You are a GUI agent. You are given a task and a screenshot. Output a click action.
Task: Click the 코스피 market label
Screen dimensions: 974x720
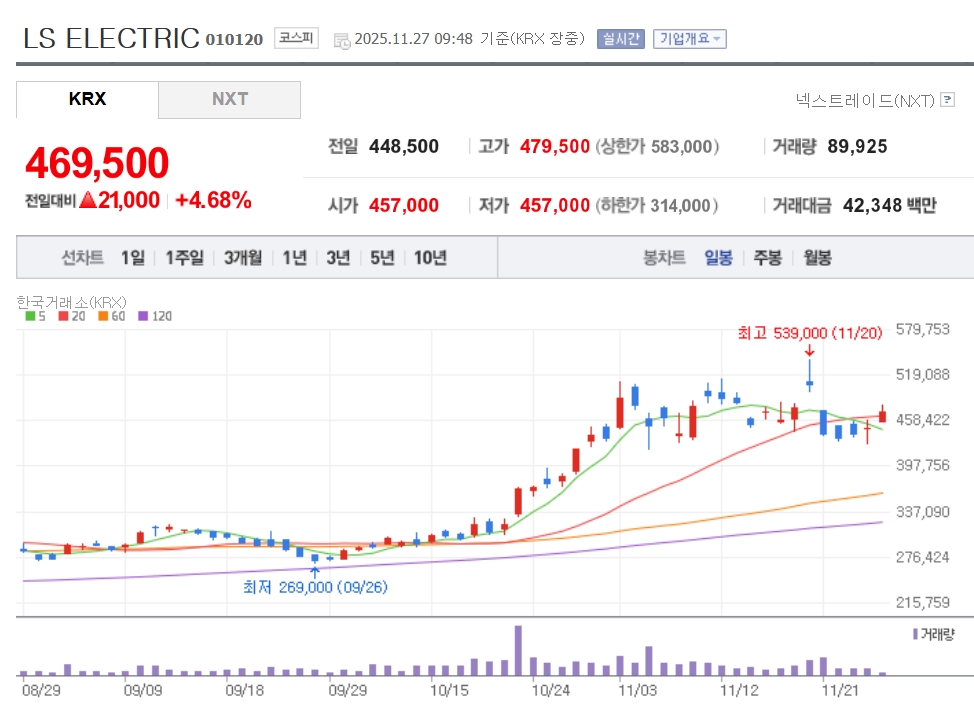click(x=296, y=38)
